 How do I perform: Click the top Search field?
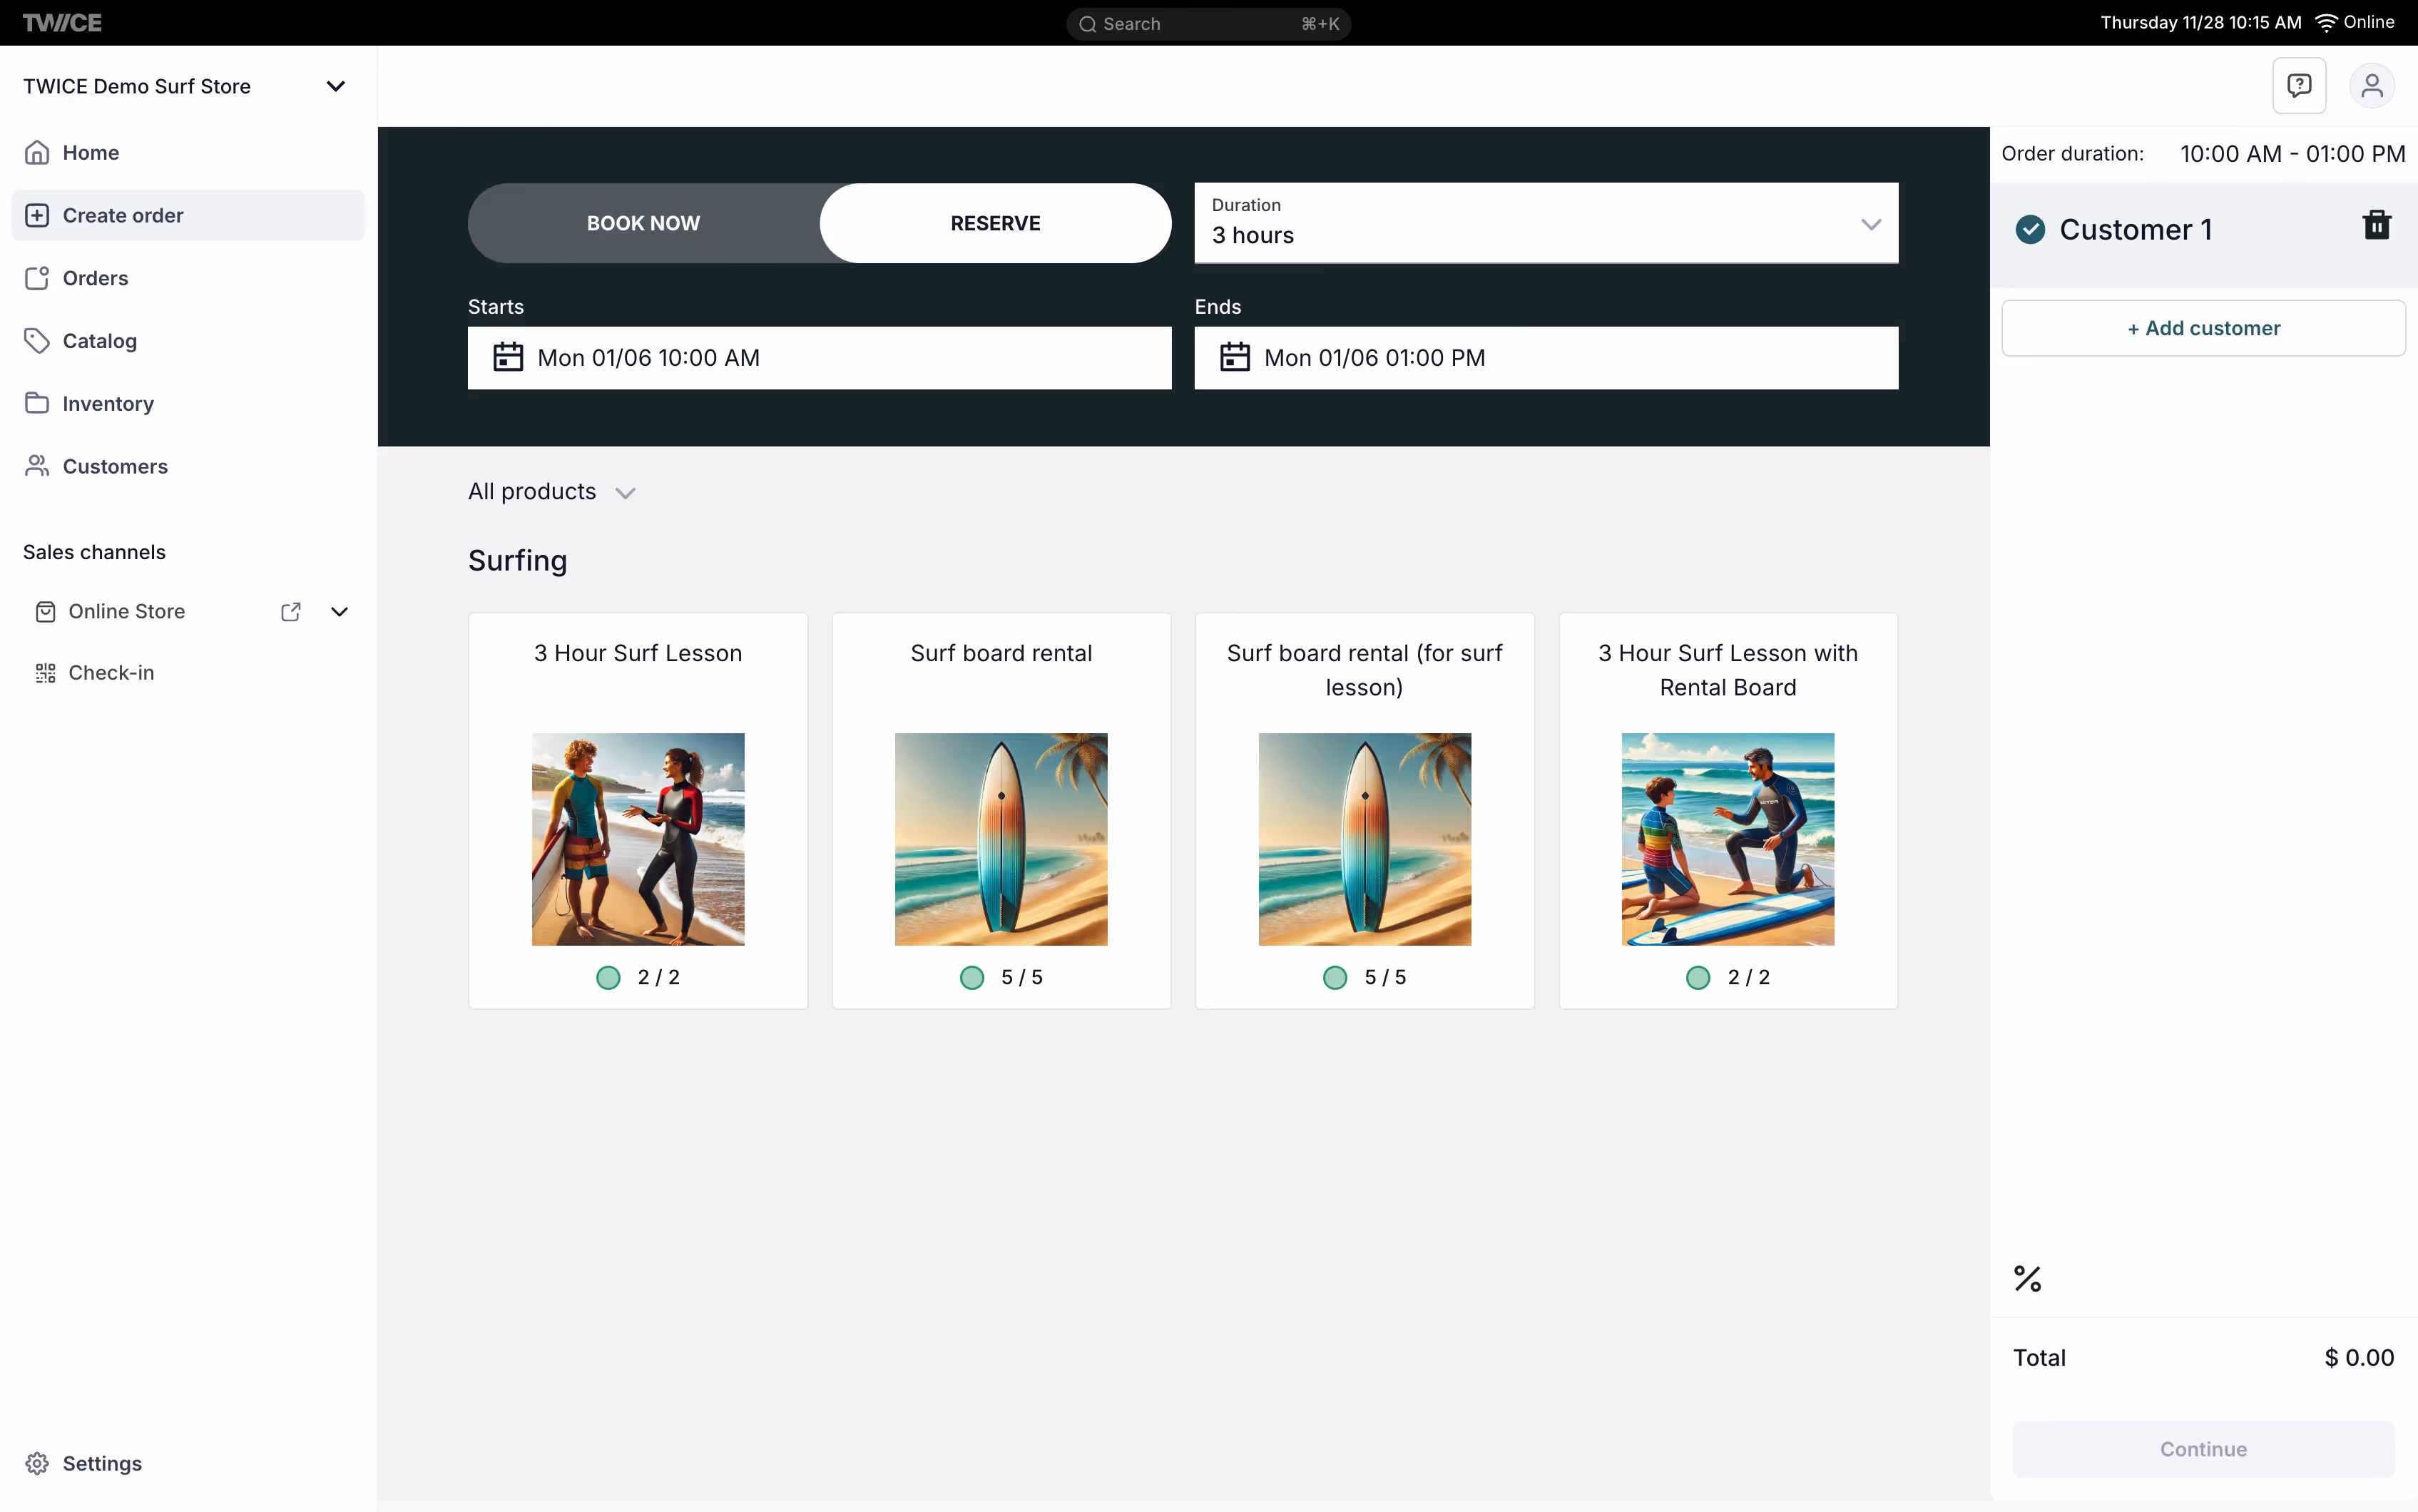1207,23
